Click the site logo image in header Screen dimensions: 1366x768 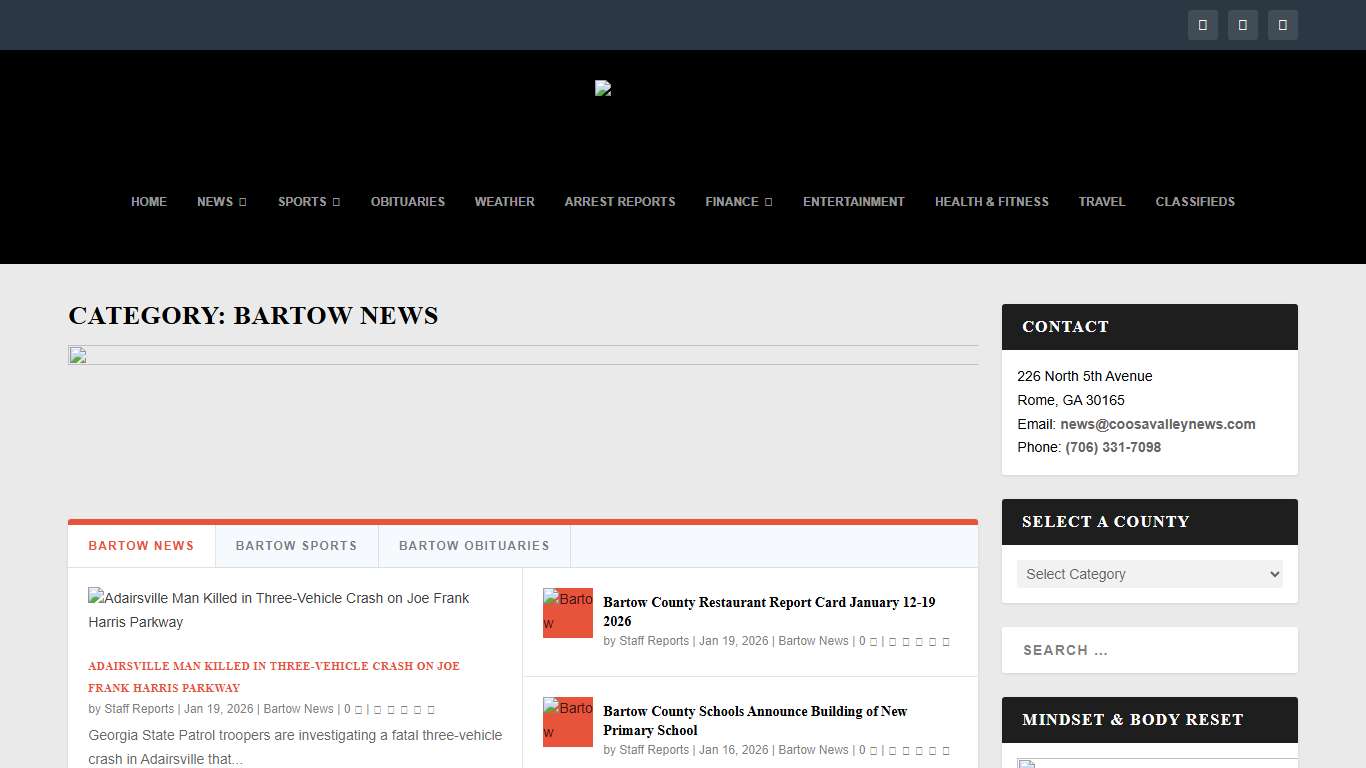(603, 88)
